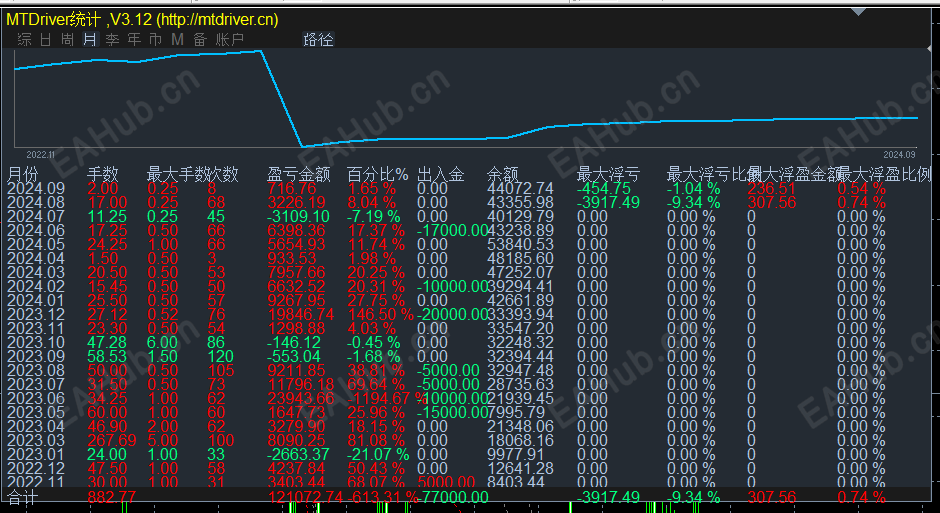The image size is (940, 513).
Task: Click balance 44072.74 in 2024.09 row
Action: 520,189
